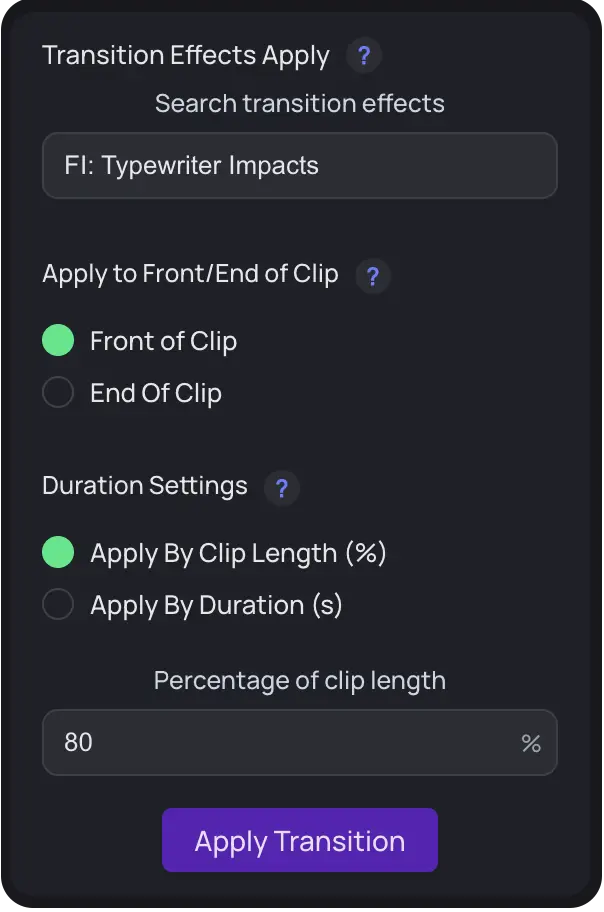This screenshot has height=912, width=604.
Task: Select Front of Clip option
Action: [x=58, y=340]
